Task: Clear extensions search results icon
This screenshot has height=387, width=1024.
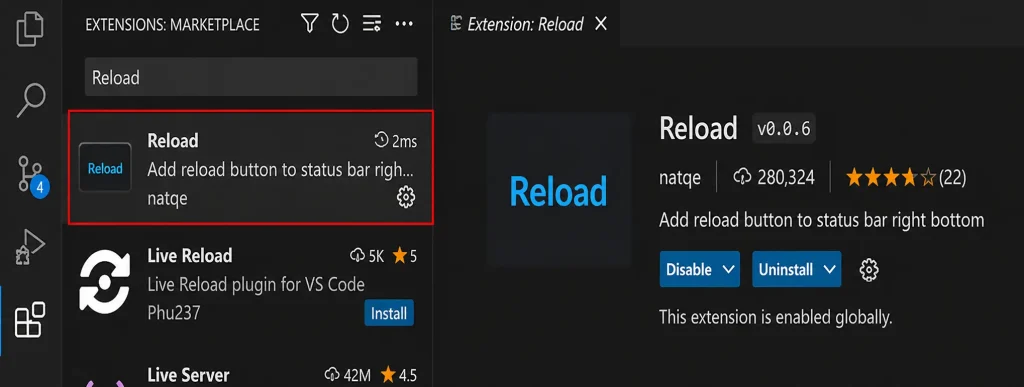Action: click(x=372, y=25)
